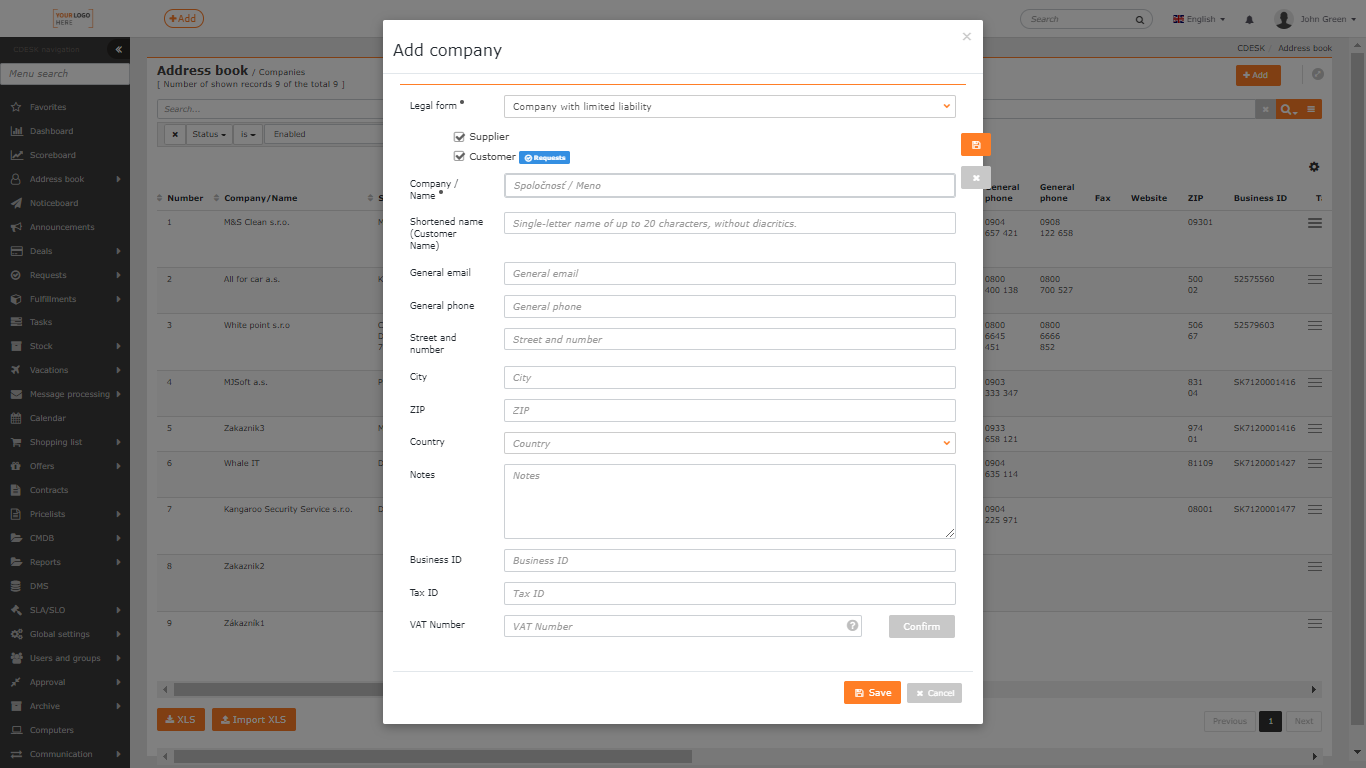The image size is (1366, 768).
Task: Open the notifications bell
Action: pos(1249,19)
